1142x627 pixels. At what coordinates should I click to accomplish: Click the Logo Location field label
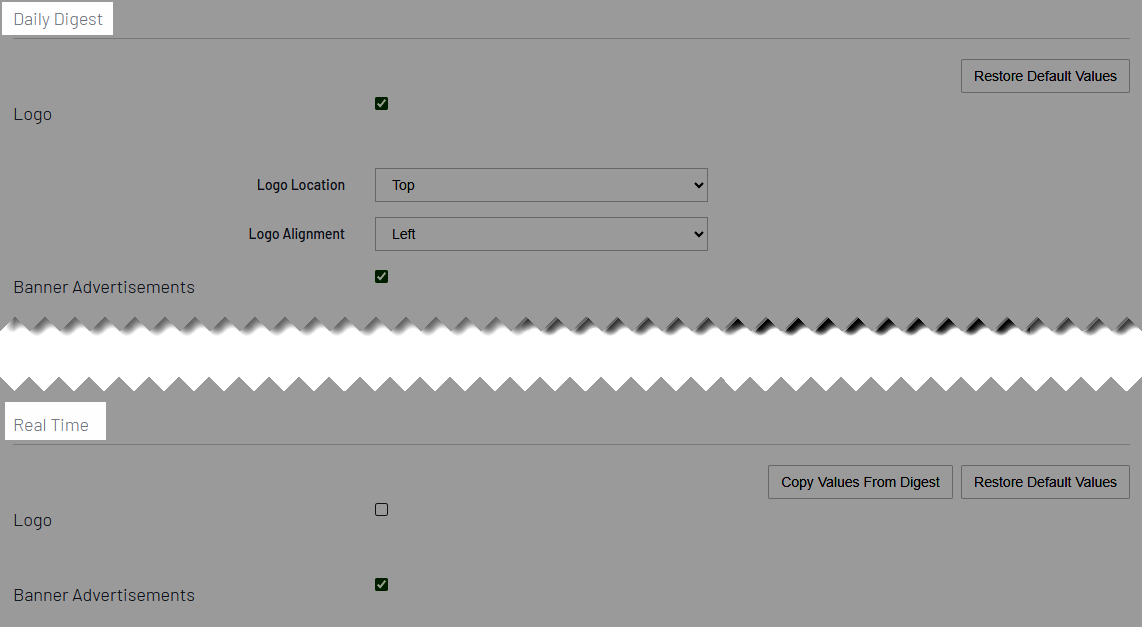[300, 185]
